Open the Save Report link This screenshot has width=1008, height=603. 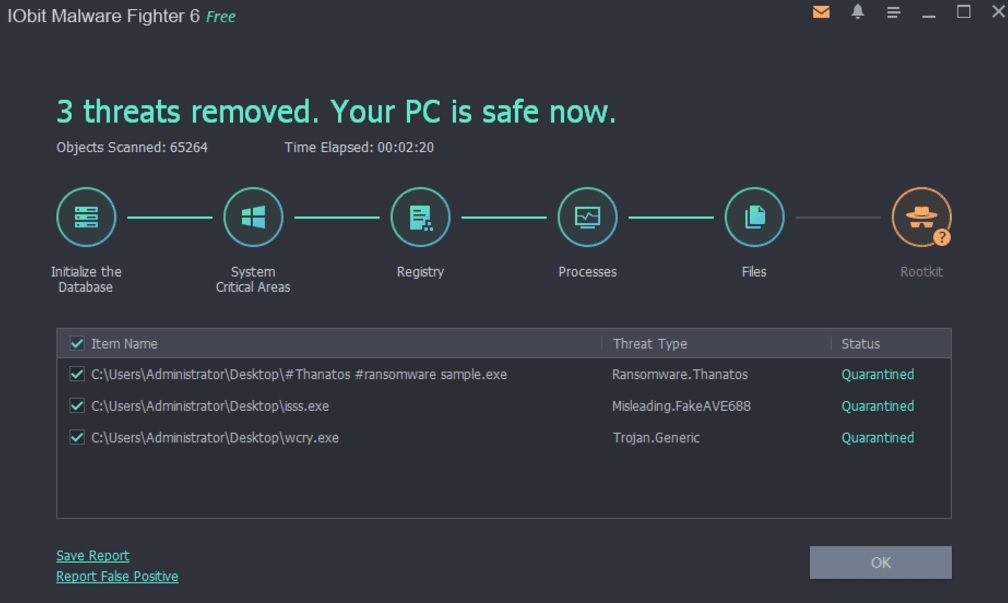click(x=93, y=555)
